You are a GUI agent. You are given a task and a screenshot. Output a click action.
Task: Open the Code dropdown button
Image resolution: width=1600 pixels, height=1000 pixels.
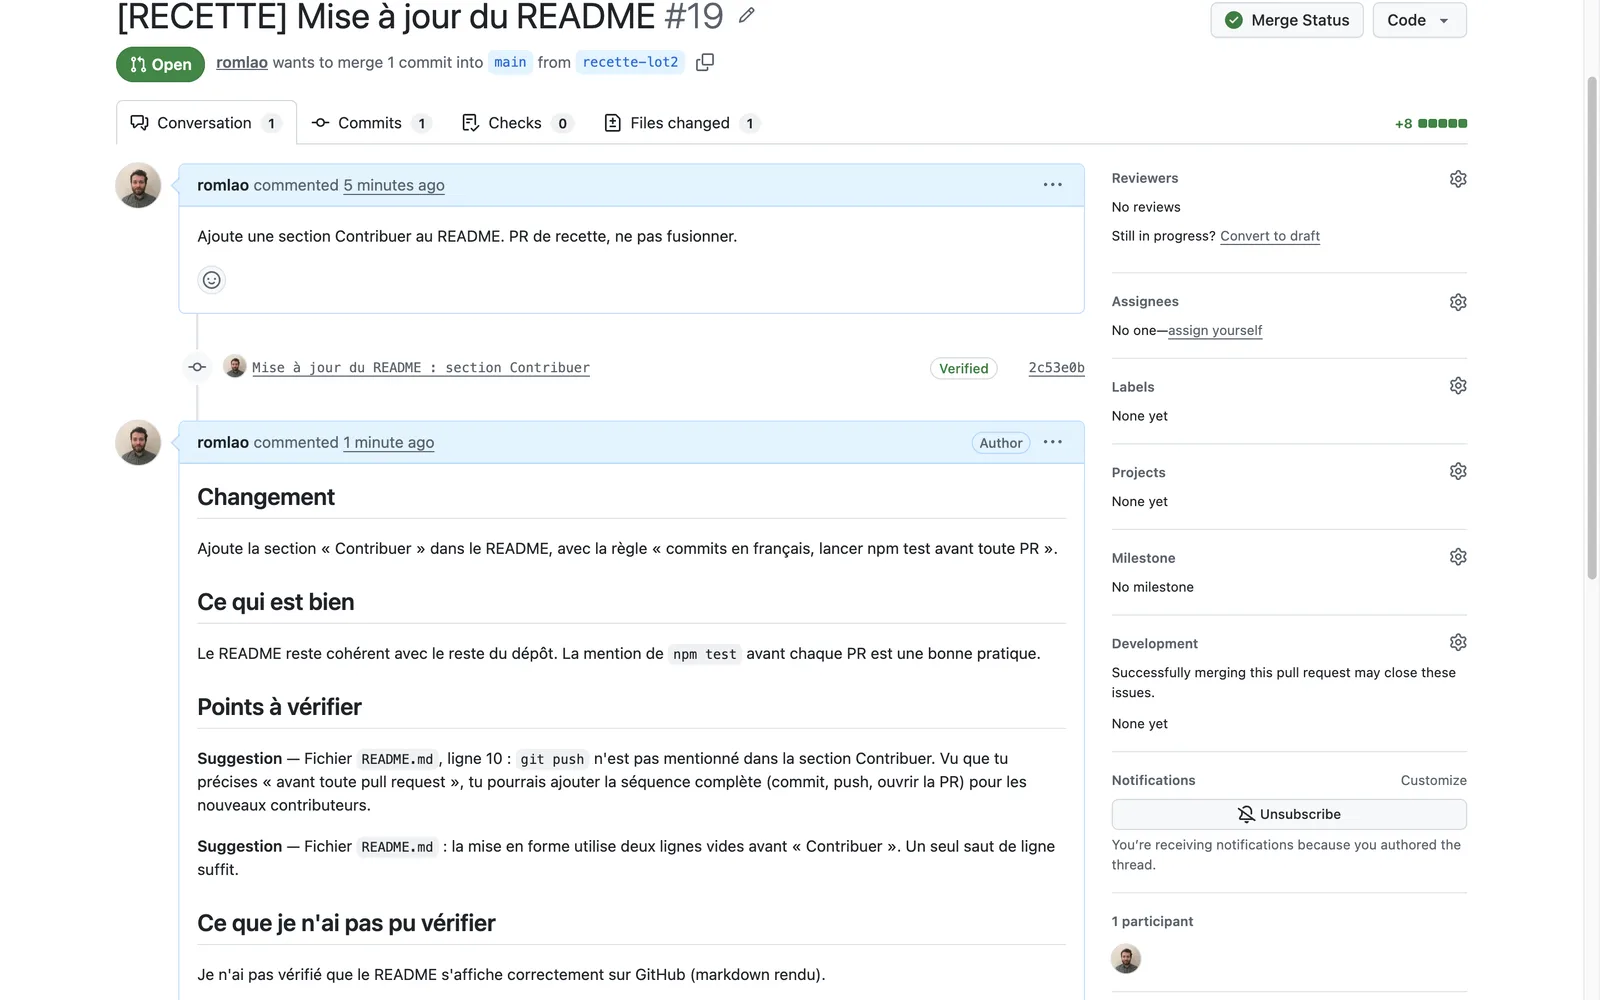pyautogui.click(x=1419, y=20)
